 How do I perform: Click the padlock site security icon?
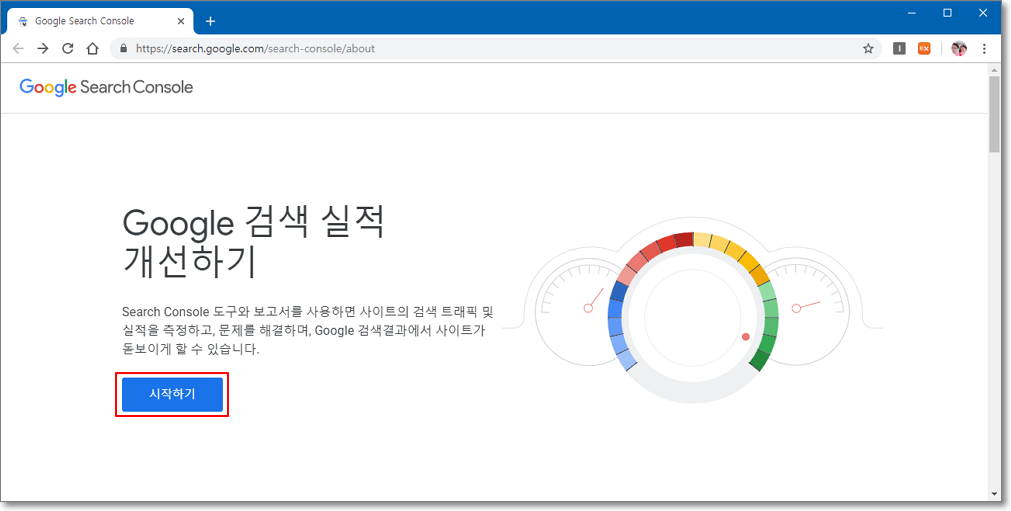tap(124, 48)
